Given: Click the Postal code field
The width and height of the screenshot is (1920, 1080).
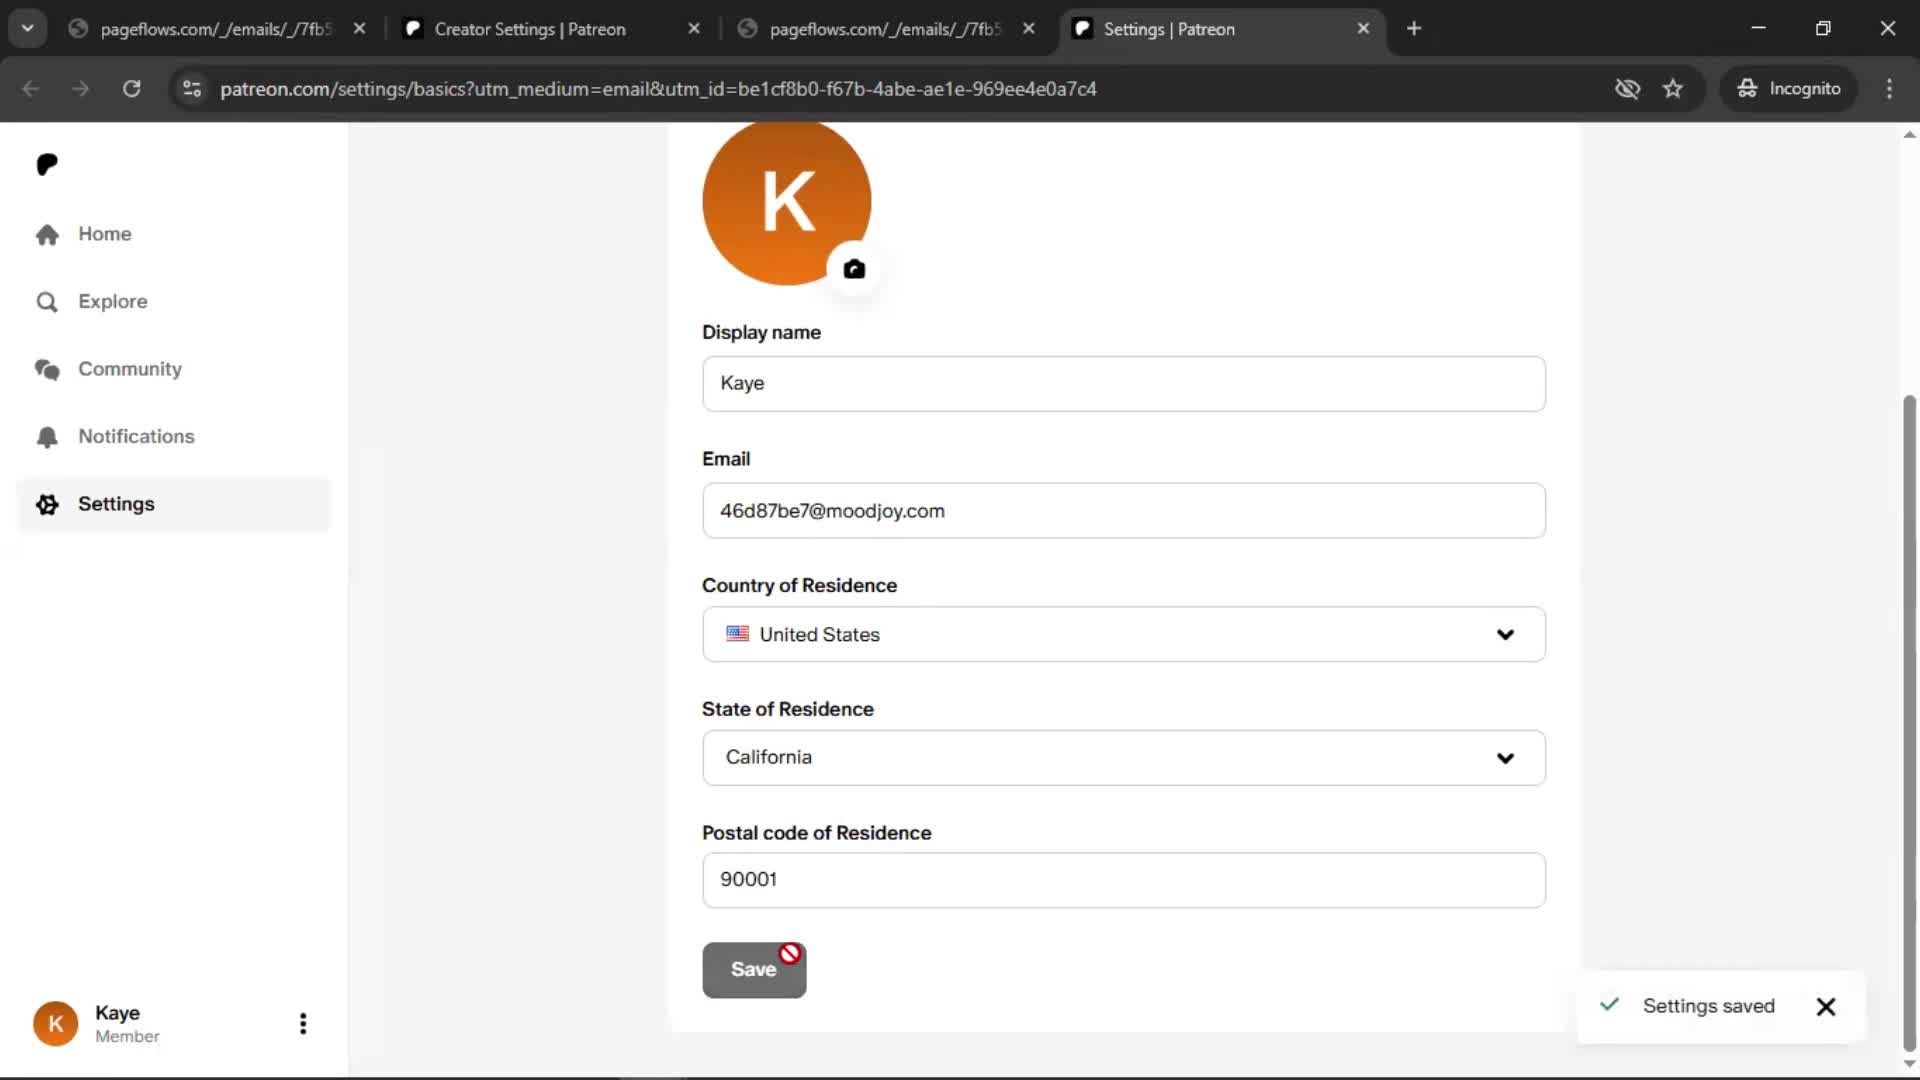Looking at the screenshot, I should tap(1123, 880).
